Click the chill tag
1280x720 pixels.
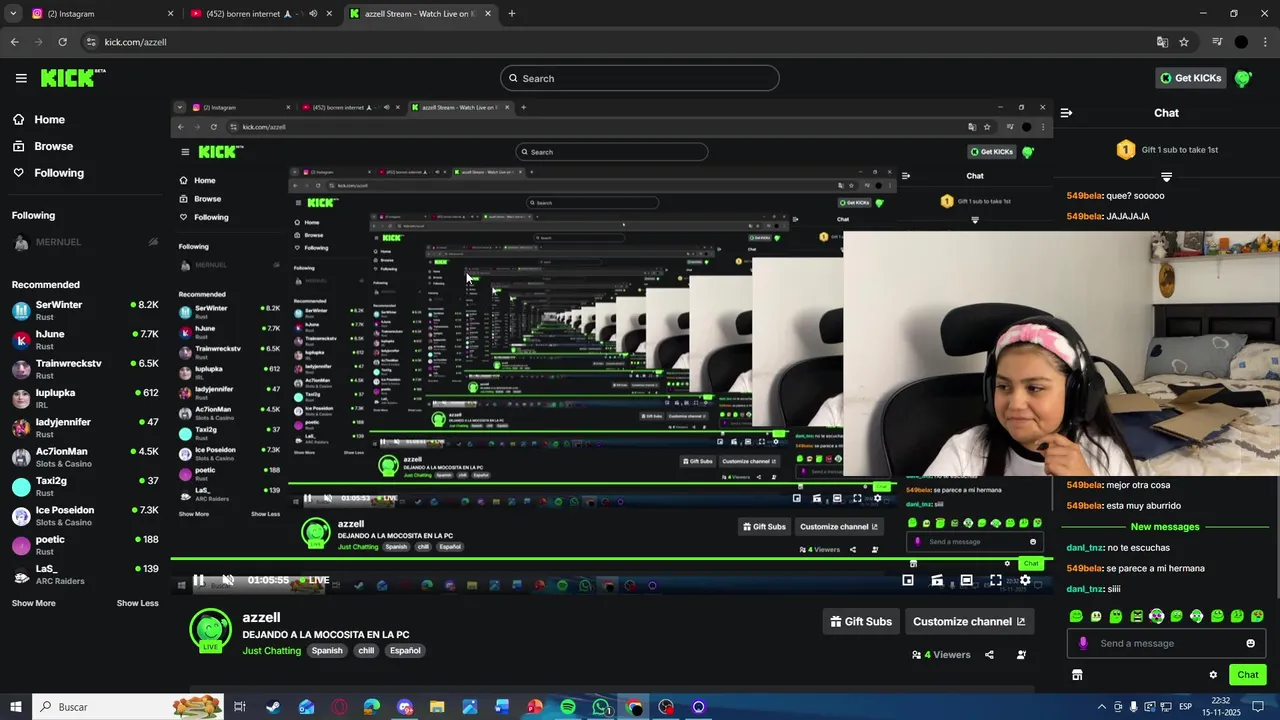tap(366, 651)
